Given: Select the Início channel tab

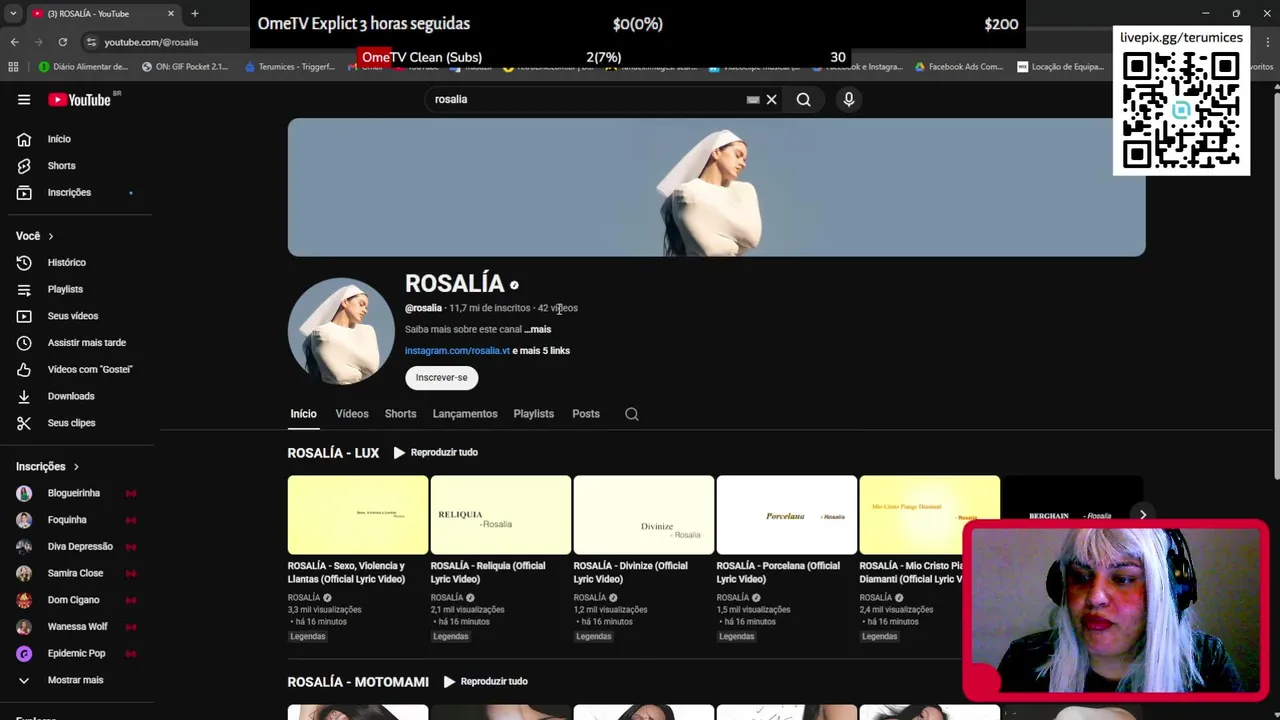Looking at the screenshot, I should pyautogui.click(x=303, y=414).
